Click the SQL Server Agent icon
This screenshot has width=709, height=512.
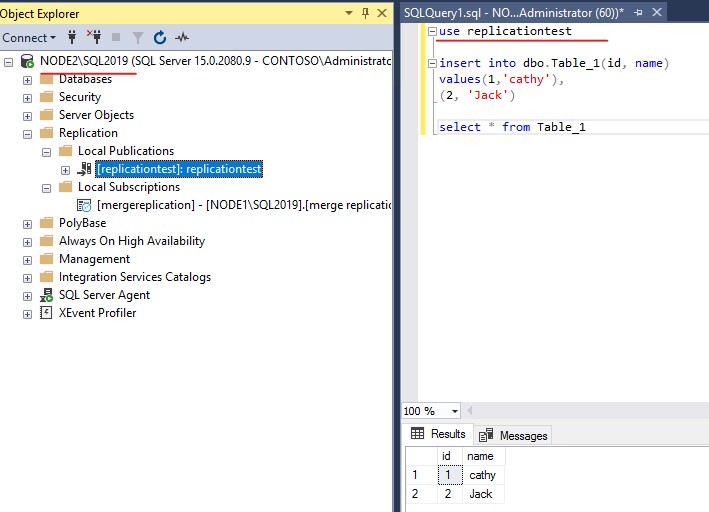click(x=46, y=295)
